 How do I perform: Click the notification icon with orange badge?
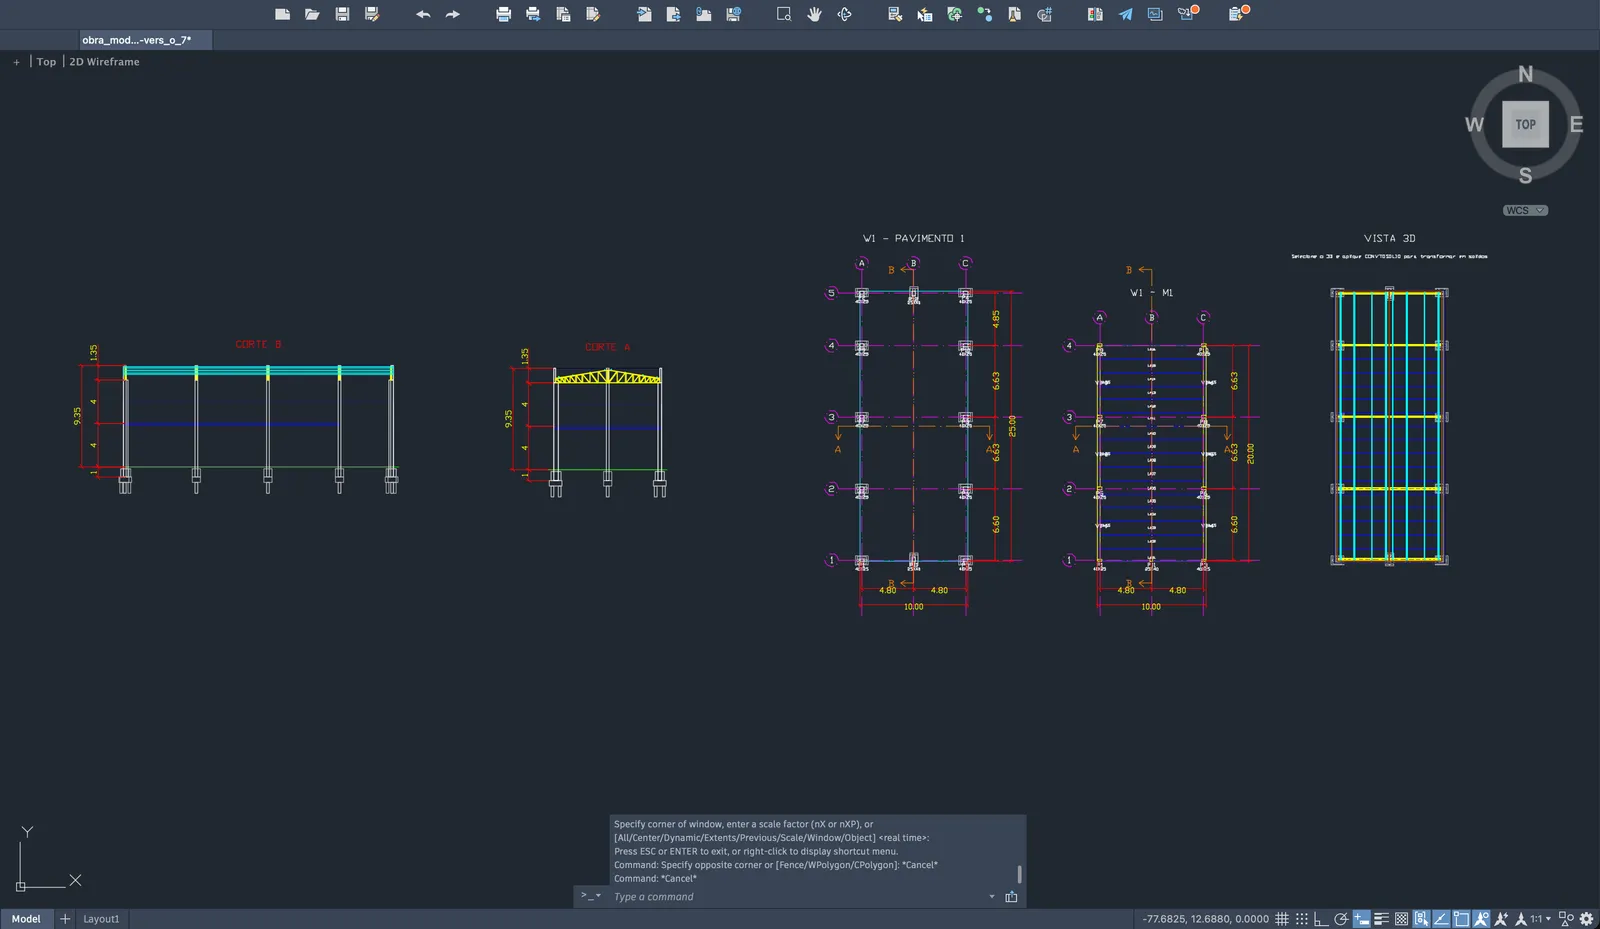(x=1188, y=13)
